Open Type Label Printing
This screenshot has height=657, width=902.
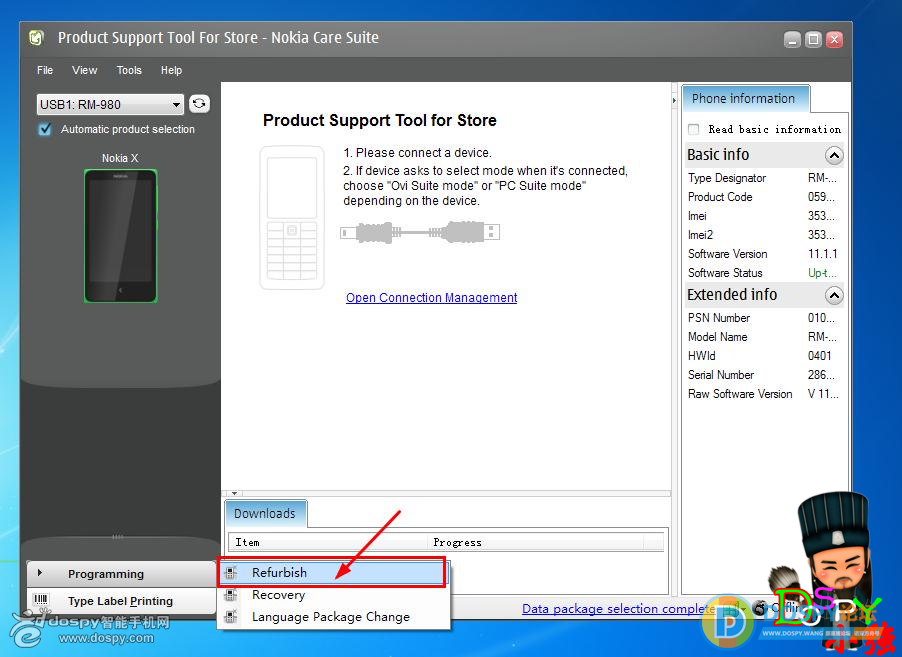[x=121, y=601]
